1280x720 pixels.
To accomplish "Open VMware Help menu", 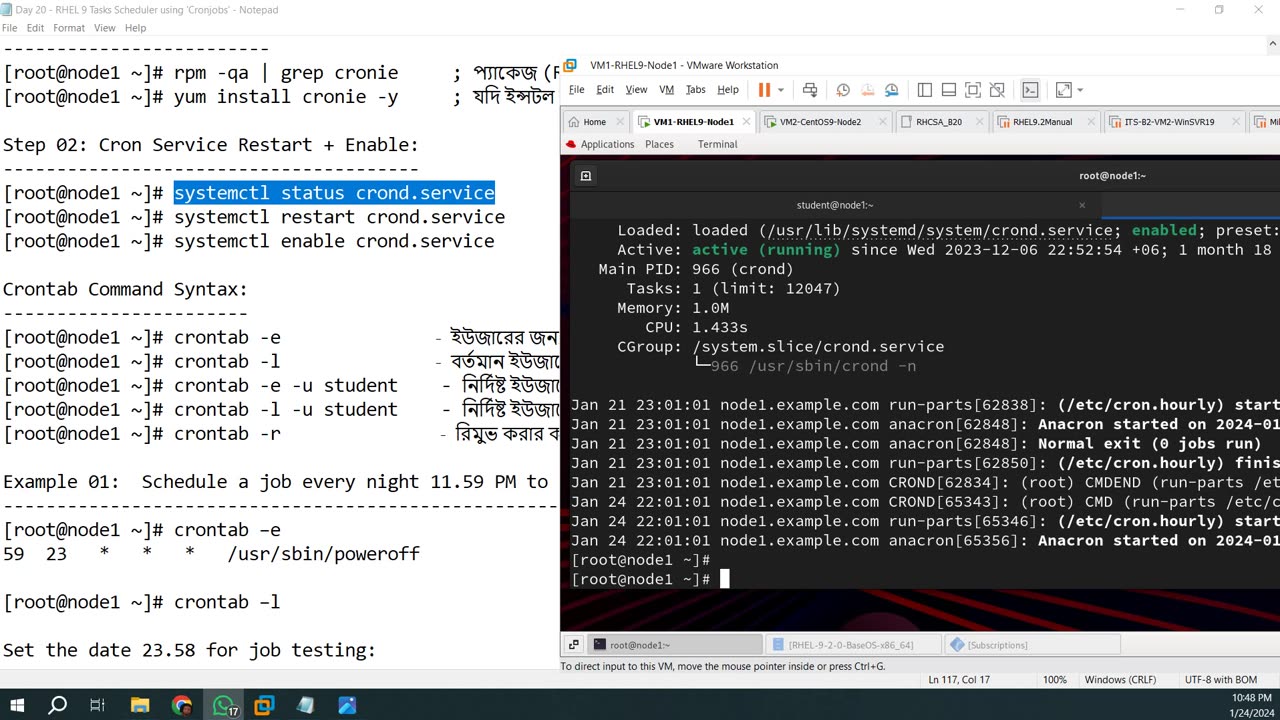I will 728,89.
